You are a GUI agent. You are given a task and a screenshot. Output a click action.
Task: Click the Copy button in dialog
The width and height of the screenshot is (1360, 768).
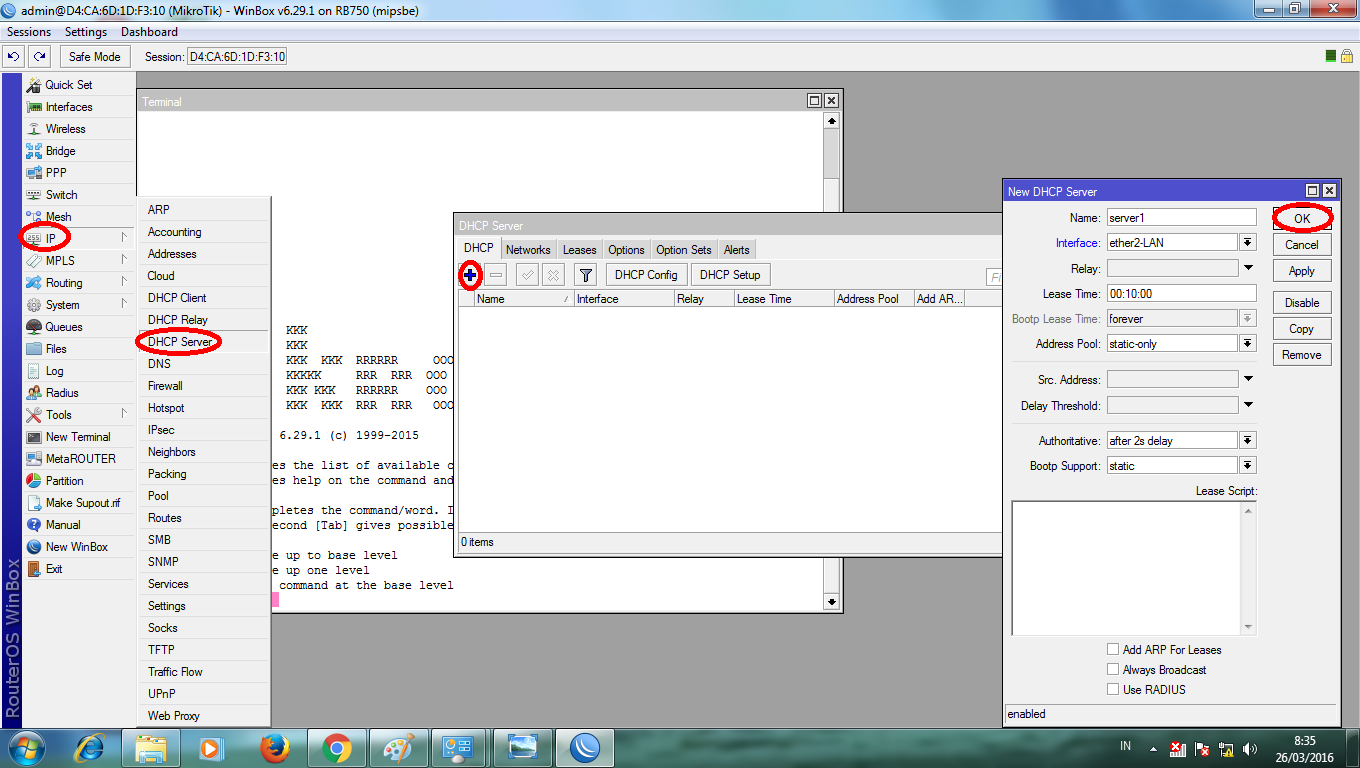click(x=1302, y=329)
